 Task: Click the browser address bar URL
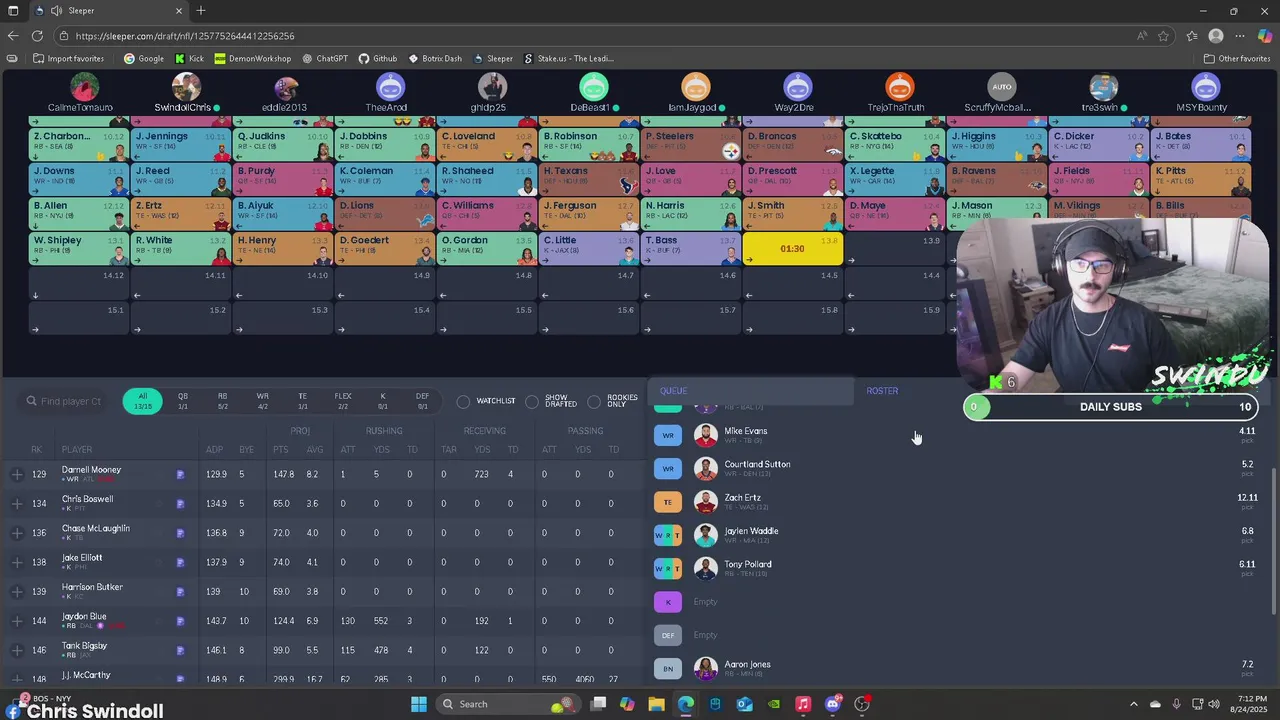click(x=184, y=36)
